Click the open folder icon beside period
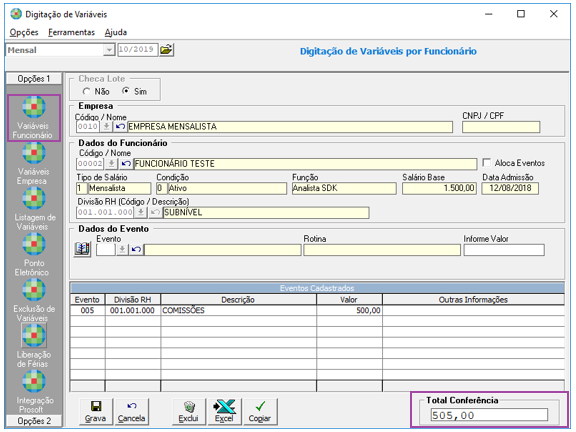Screen dimensions: 576x432 point(166,50)
